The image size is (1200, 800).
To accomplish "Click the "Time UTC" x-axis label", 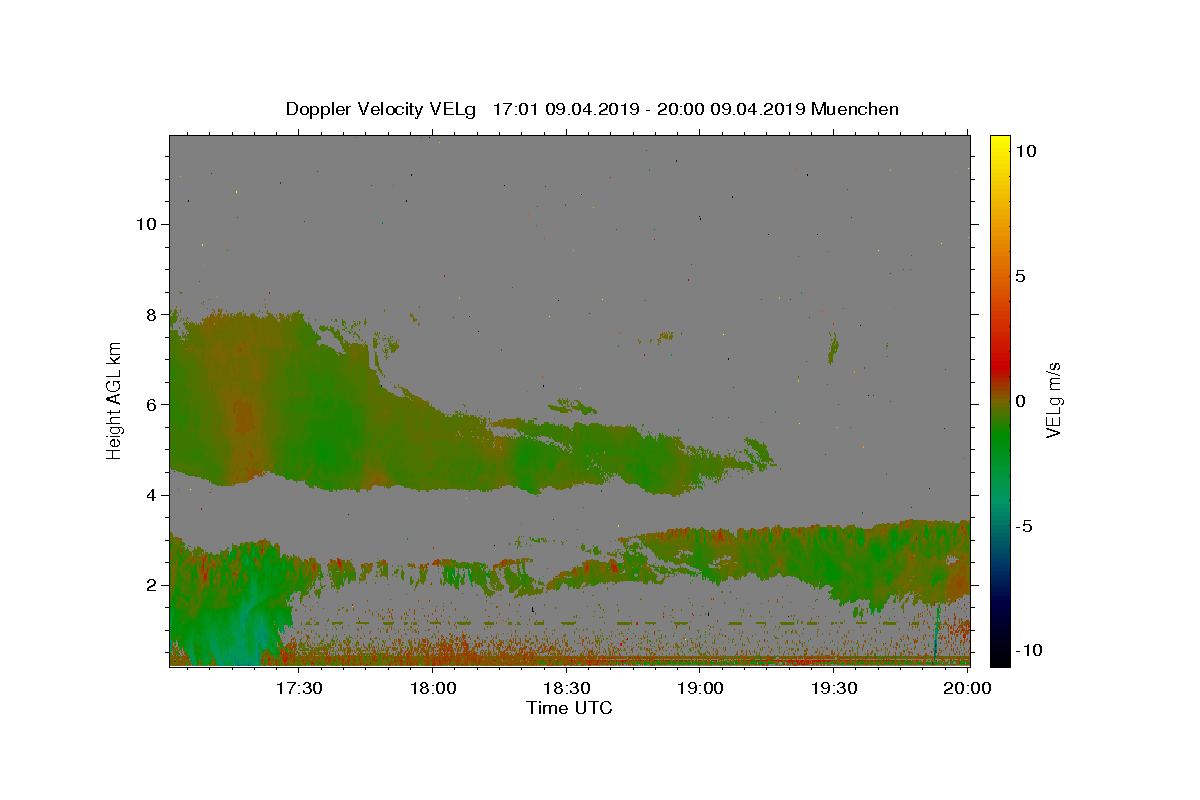I will coord(569,708).
